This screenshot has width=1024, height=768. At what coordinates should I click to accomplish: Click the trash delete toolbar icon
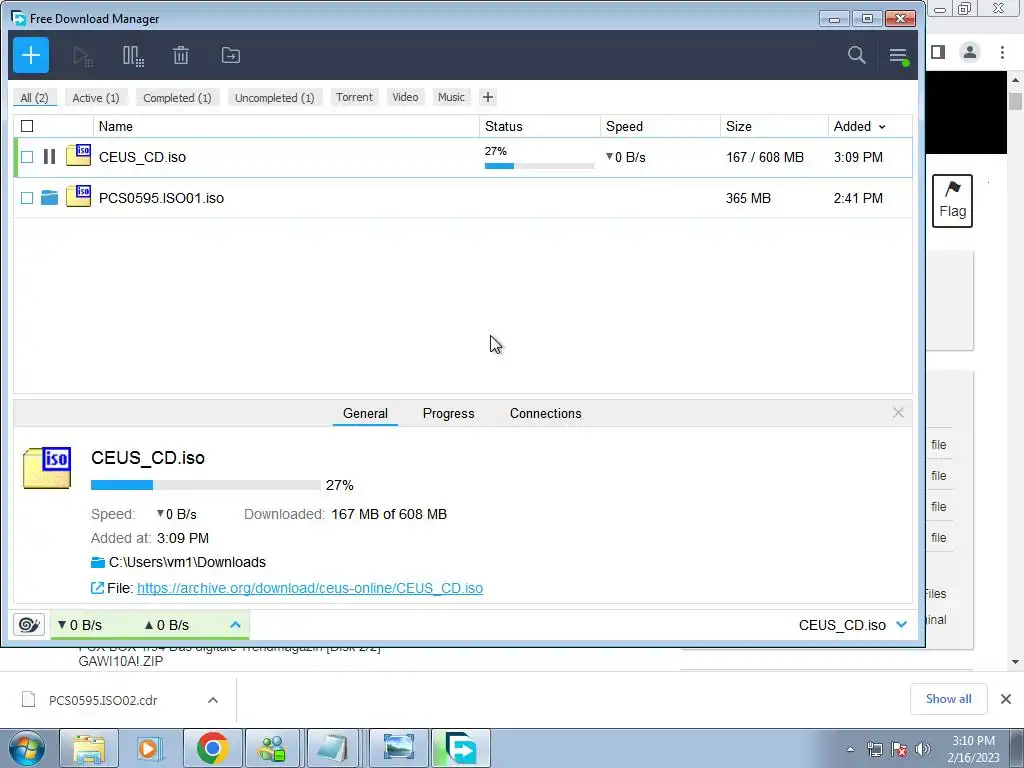pyautogui.click(x=181, y=56)
